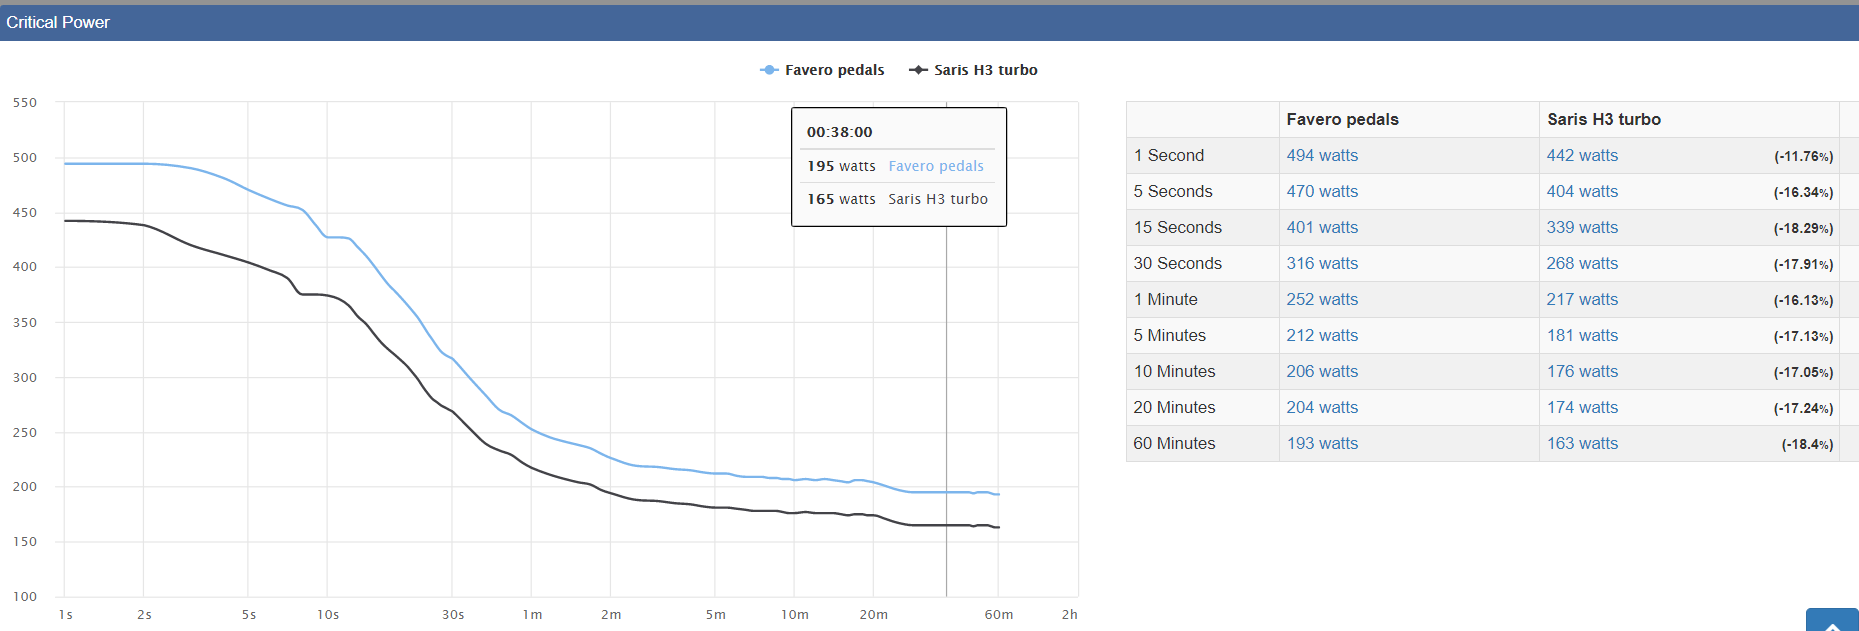
Task: Click the 30s x-axis label
Action: coord(453,615)
